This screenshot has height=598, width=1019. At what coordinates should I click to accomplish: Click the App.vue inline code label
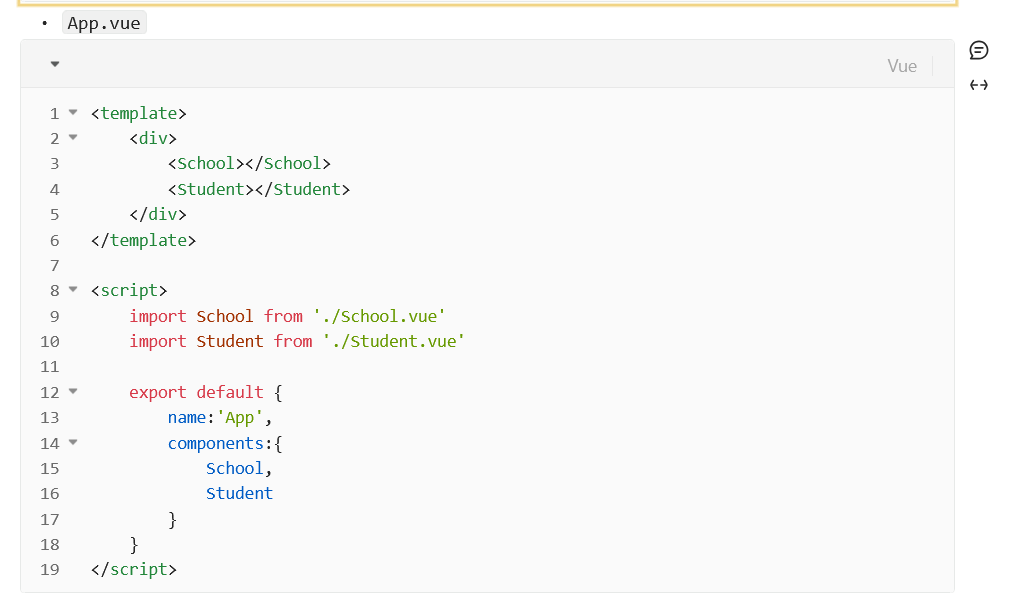(104, 23)
